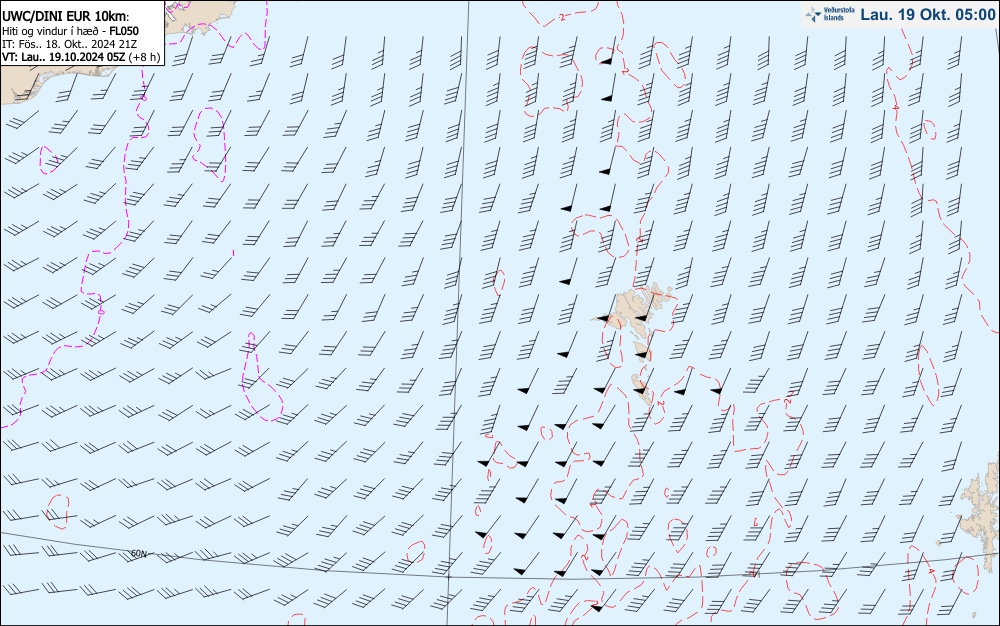This screenshot has height=626, width=1000.
Task: Click the "VT: Lau.. 19.10.2024 05Z (+8 h)" line
Action: point(81,57)
